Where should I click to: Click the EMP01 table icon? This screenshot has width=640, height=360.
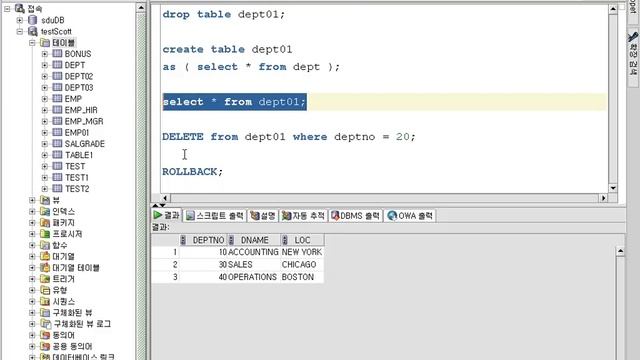point(58,132)
